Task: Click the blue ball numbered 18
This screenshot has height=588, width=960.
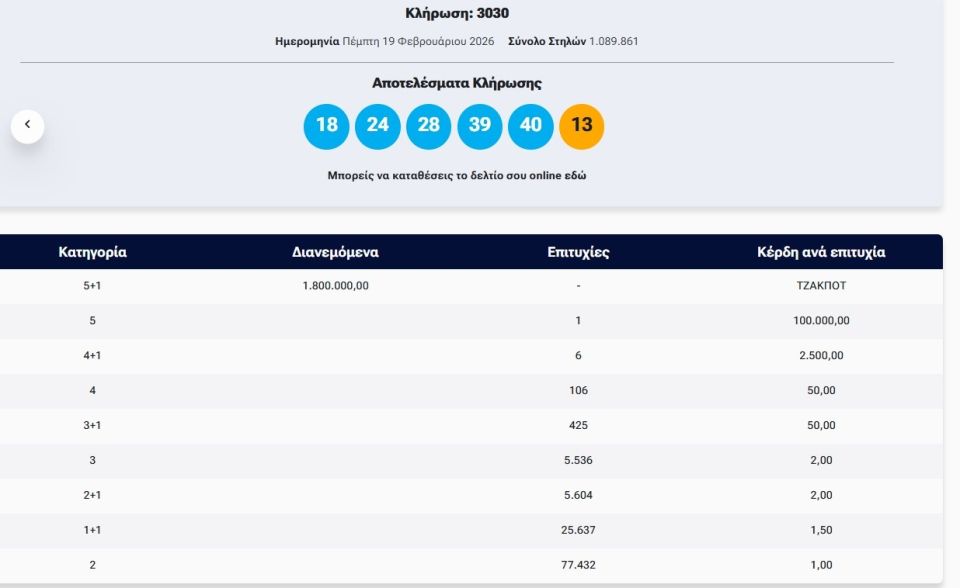Action: [x=326, y=126]
